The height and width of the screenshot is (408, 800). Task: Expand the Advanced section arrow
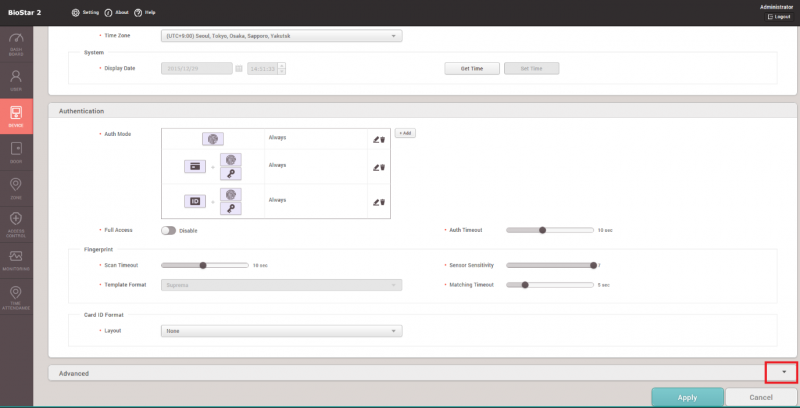[784, 372]
